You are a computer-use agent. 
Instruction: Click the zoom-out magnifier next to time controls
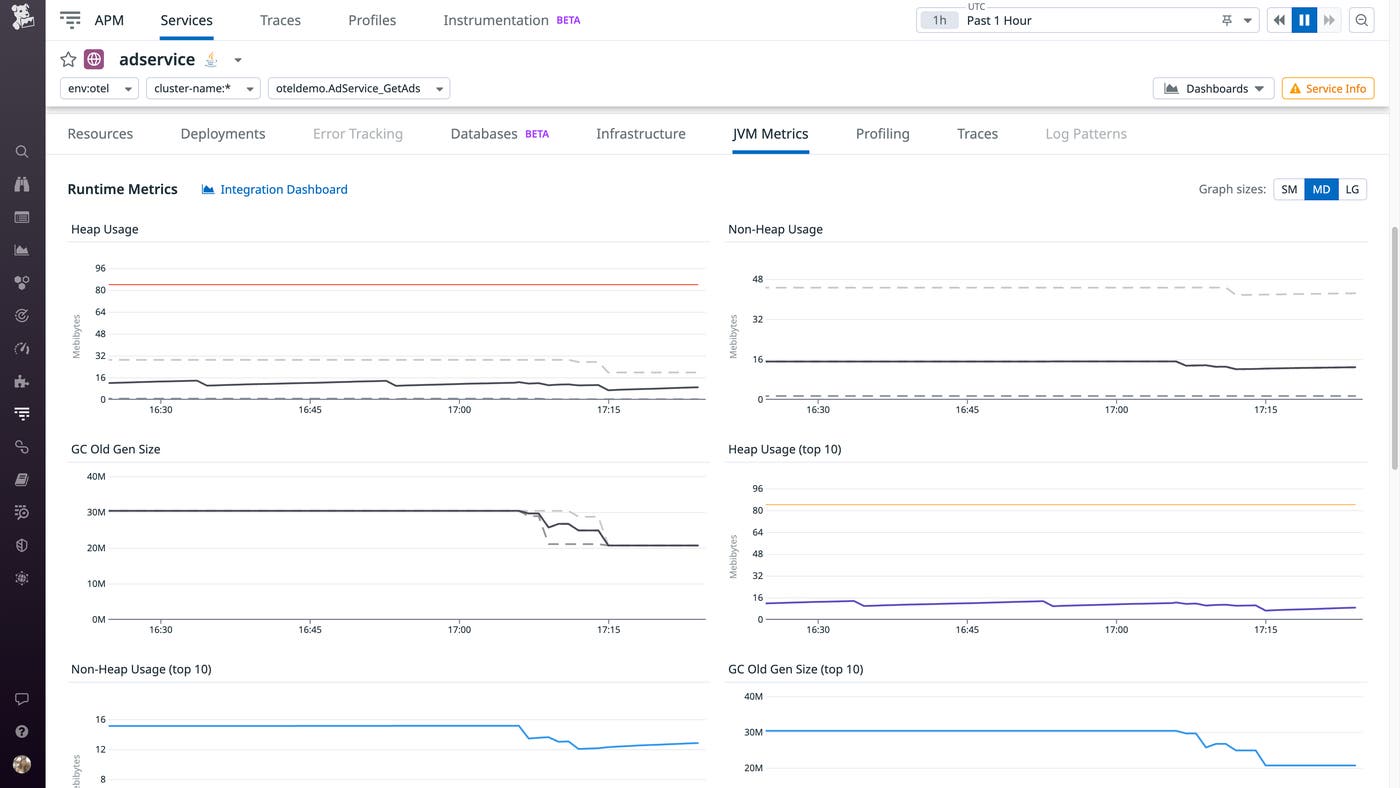1361,19
